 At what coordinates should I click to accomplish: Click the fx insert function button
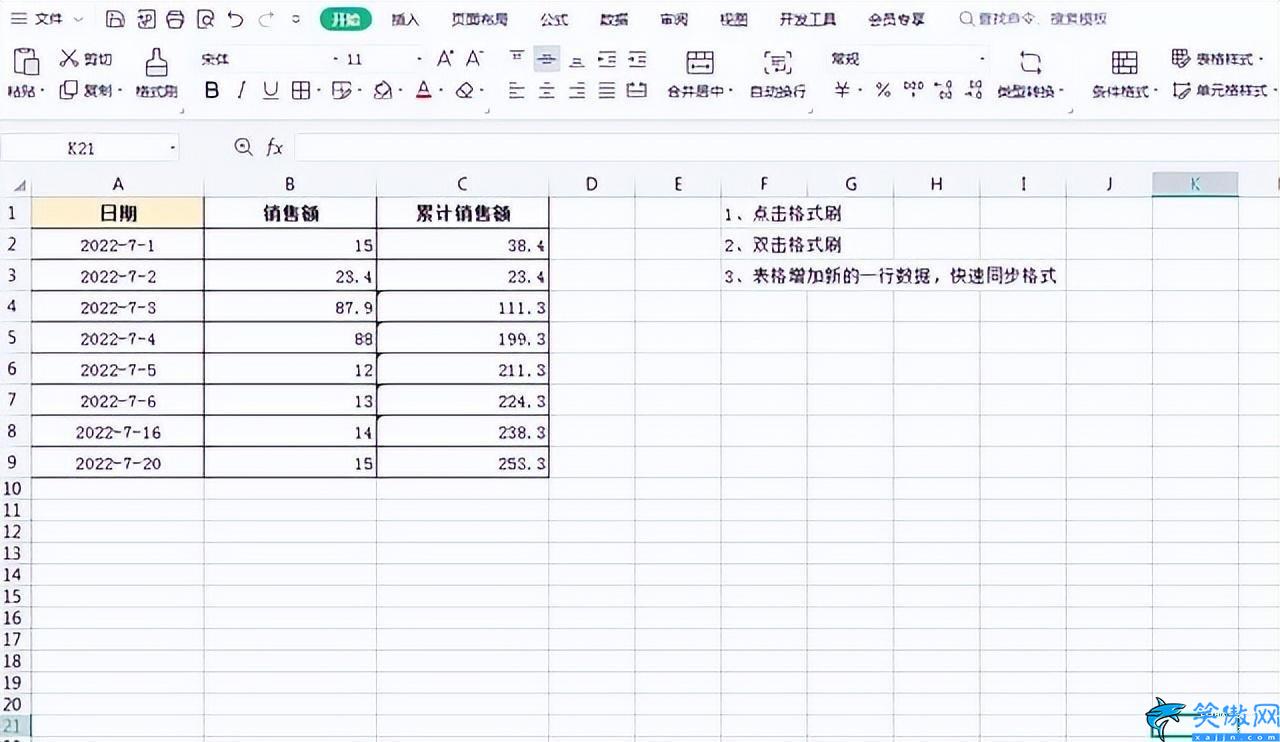coord(275,148)
